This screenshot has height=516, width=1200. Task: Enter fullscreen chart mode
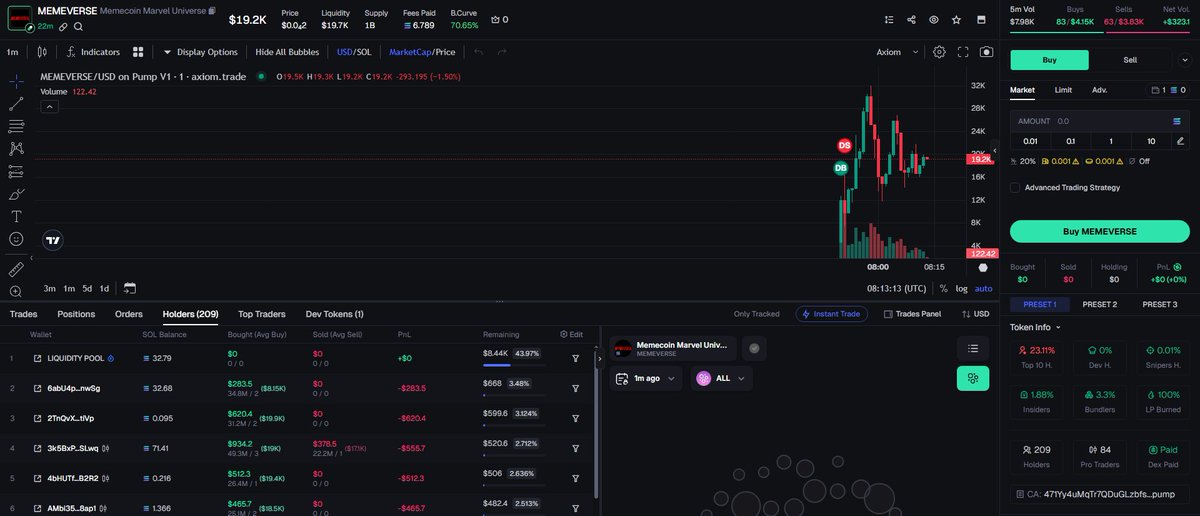click(963, 52)
